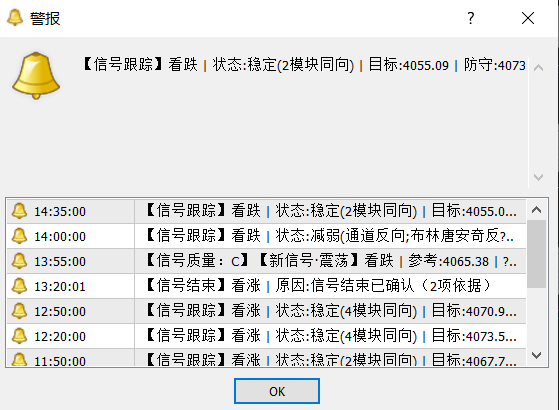Select the 11:50:00 timestamp
The height and width of the screenshot is (410, 559).
[60, 361]
